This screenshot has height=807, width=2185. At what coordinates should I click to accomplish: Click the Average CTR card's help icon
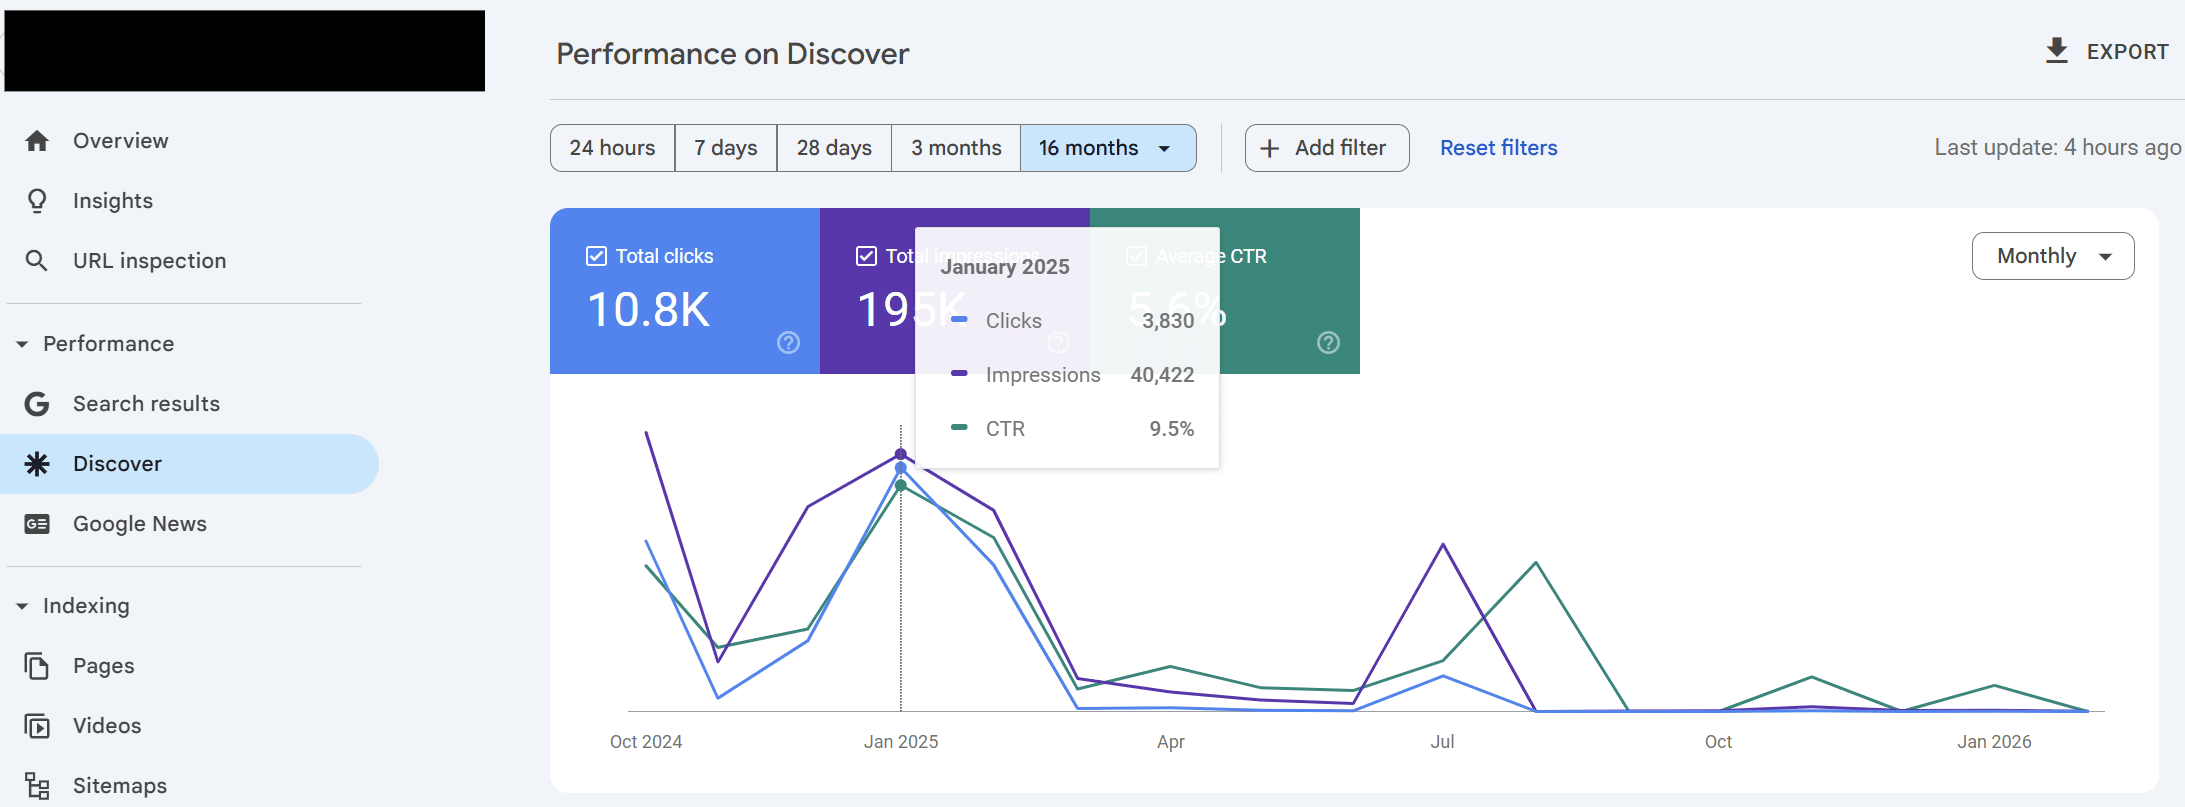point(1328,343)
